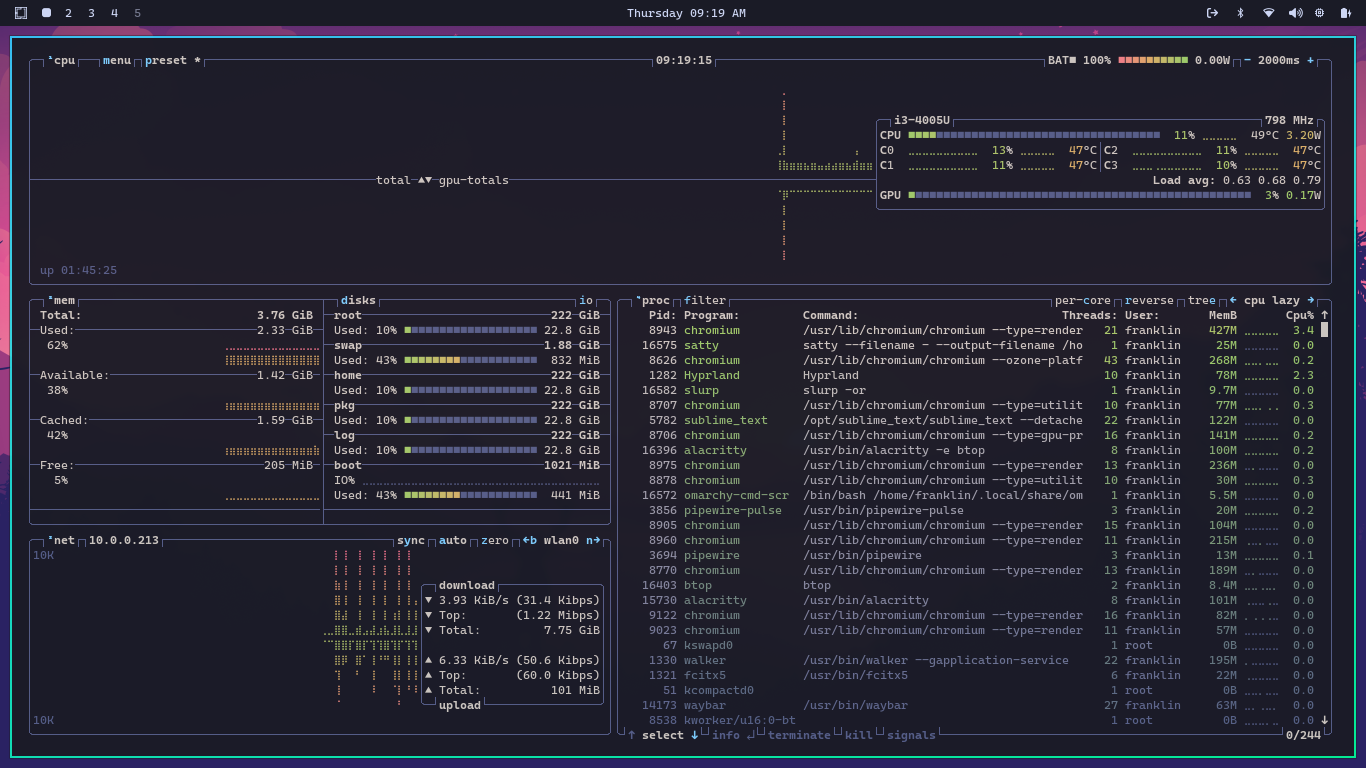Switch to previous sort column with left arrow
This screenshot has width=1366, height=768.
(x=1233, y=300)
